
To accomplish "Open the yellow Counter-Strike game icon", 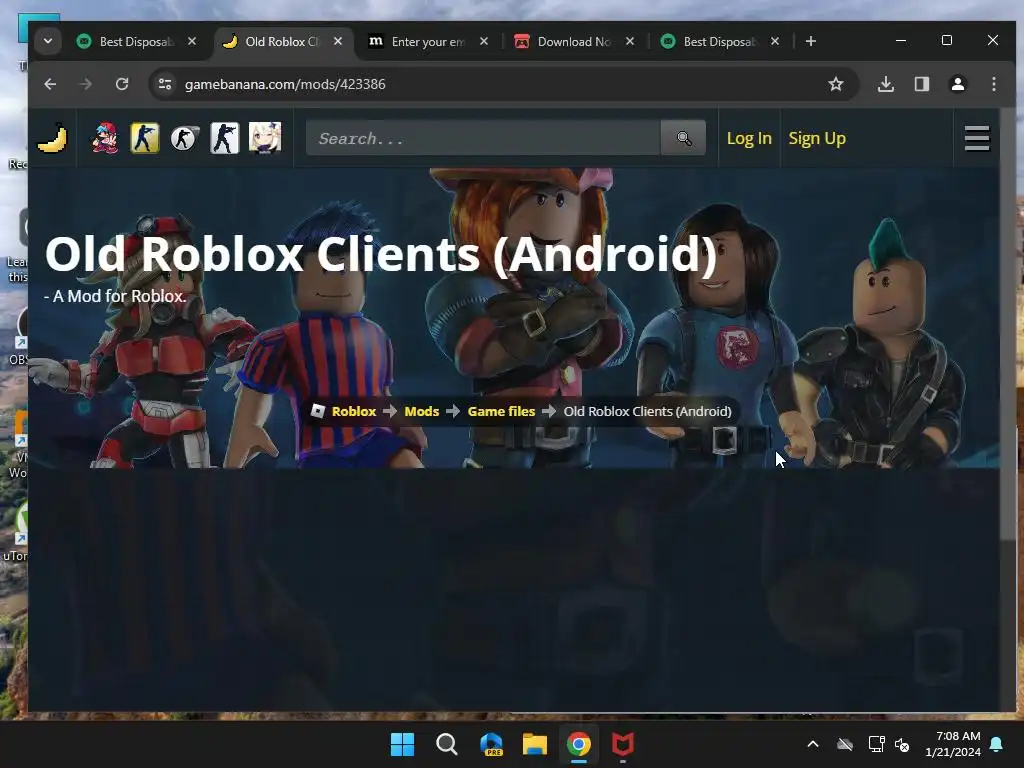I will click(x=144, y=138).
